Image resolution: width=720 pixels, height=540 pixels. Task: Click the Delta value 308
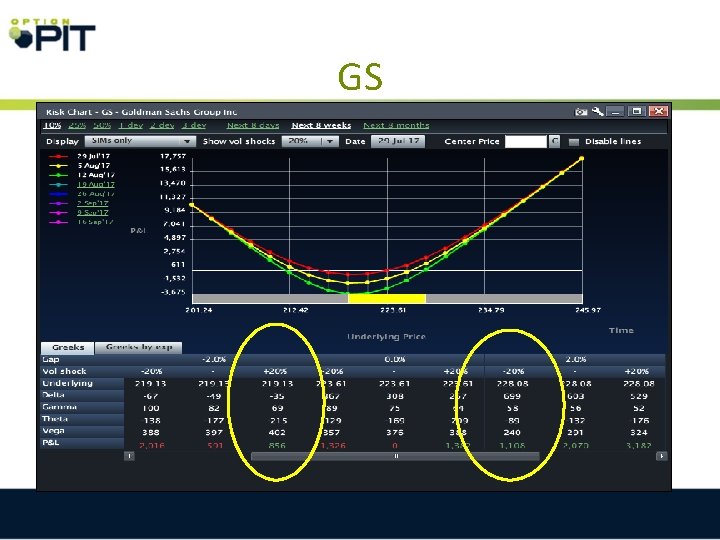395,396
